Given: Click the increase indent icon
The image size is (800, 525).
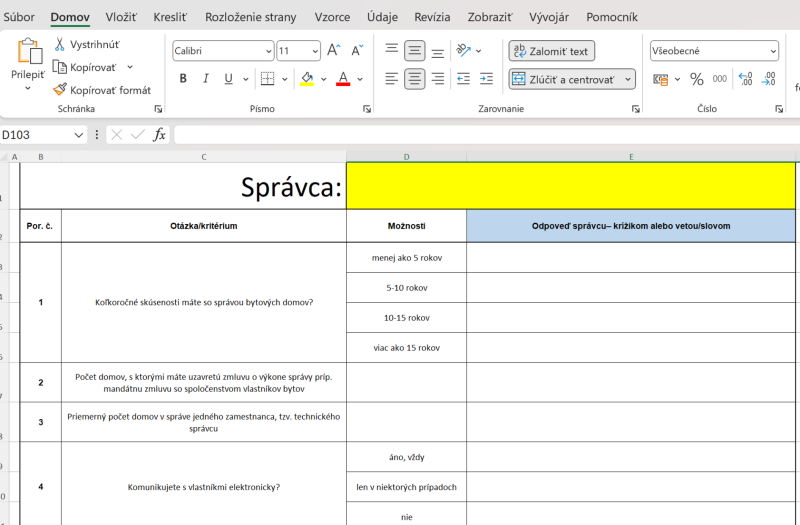Looking at the screenshot, I should pyautogui.click(x=486, y=79).
